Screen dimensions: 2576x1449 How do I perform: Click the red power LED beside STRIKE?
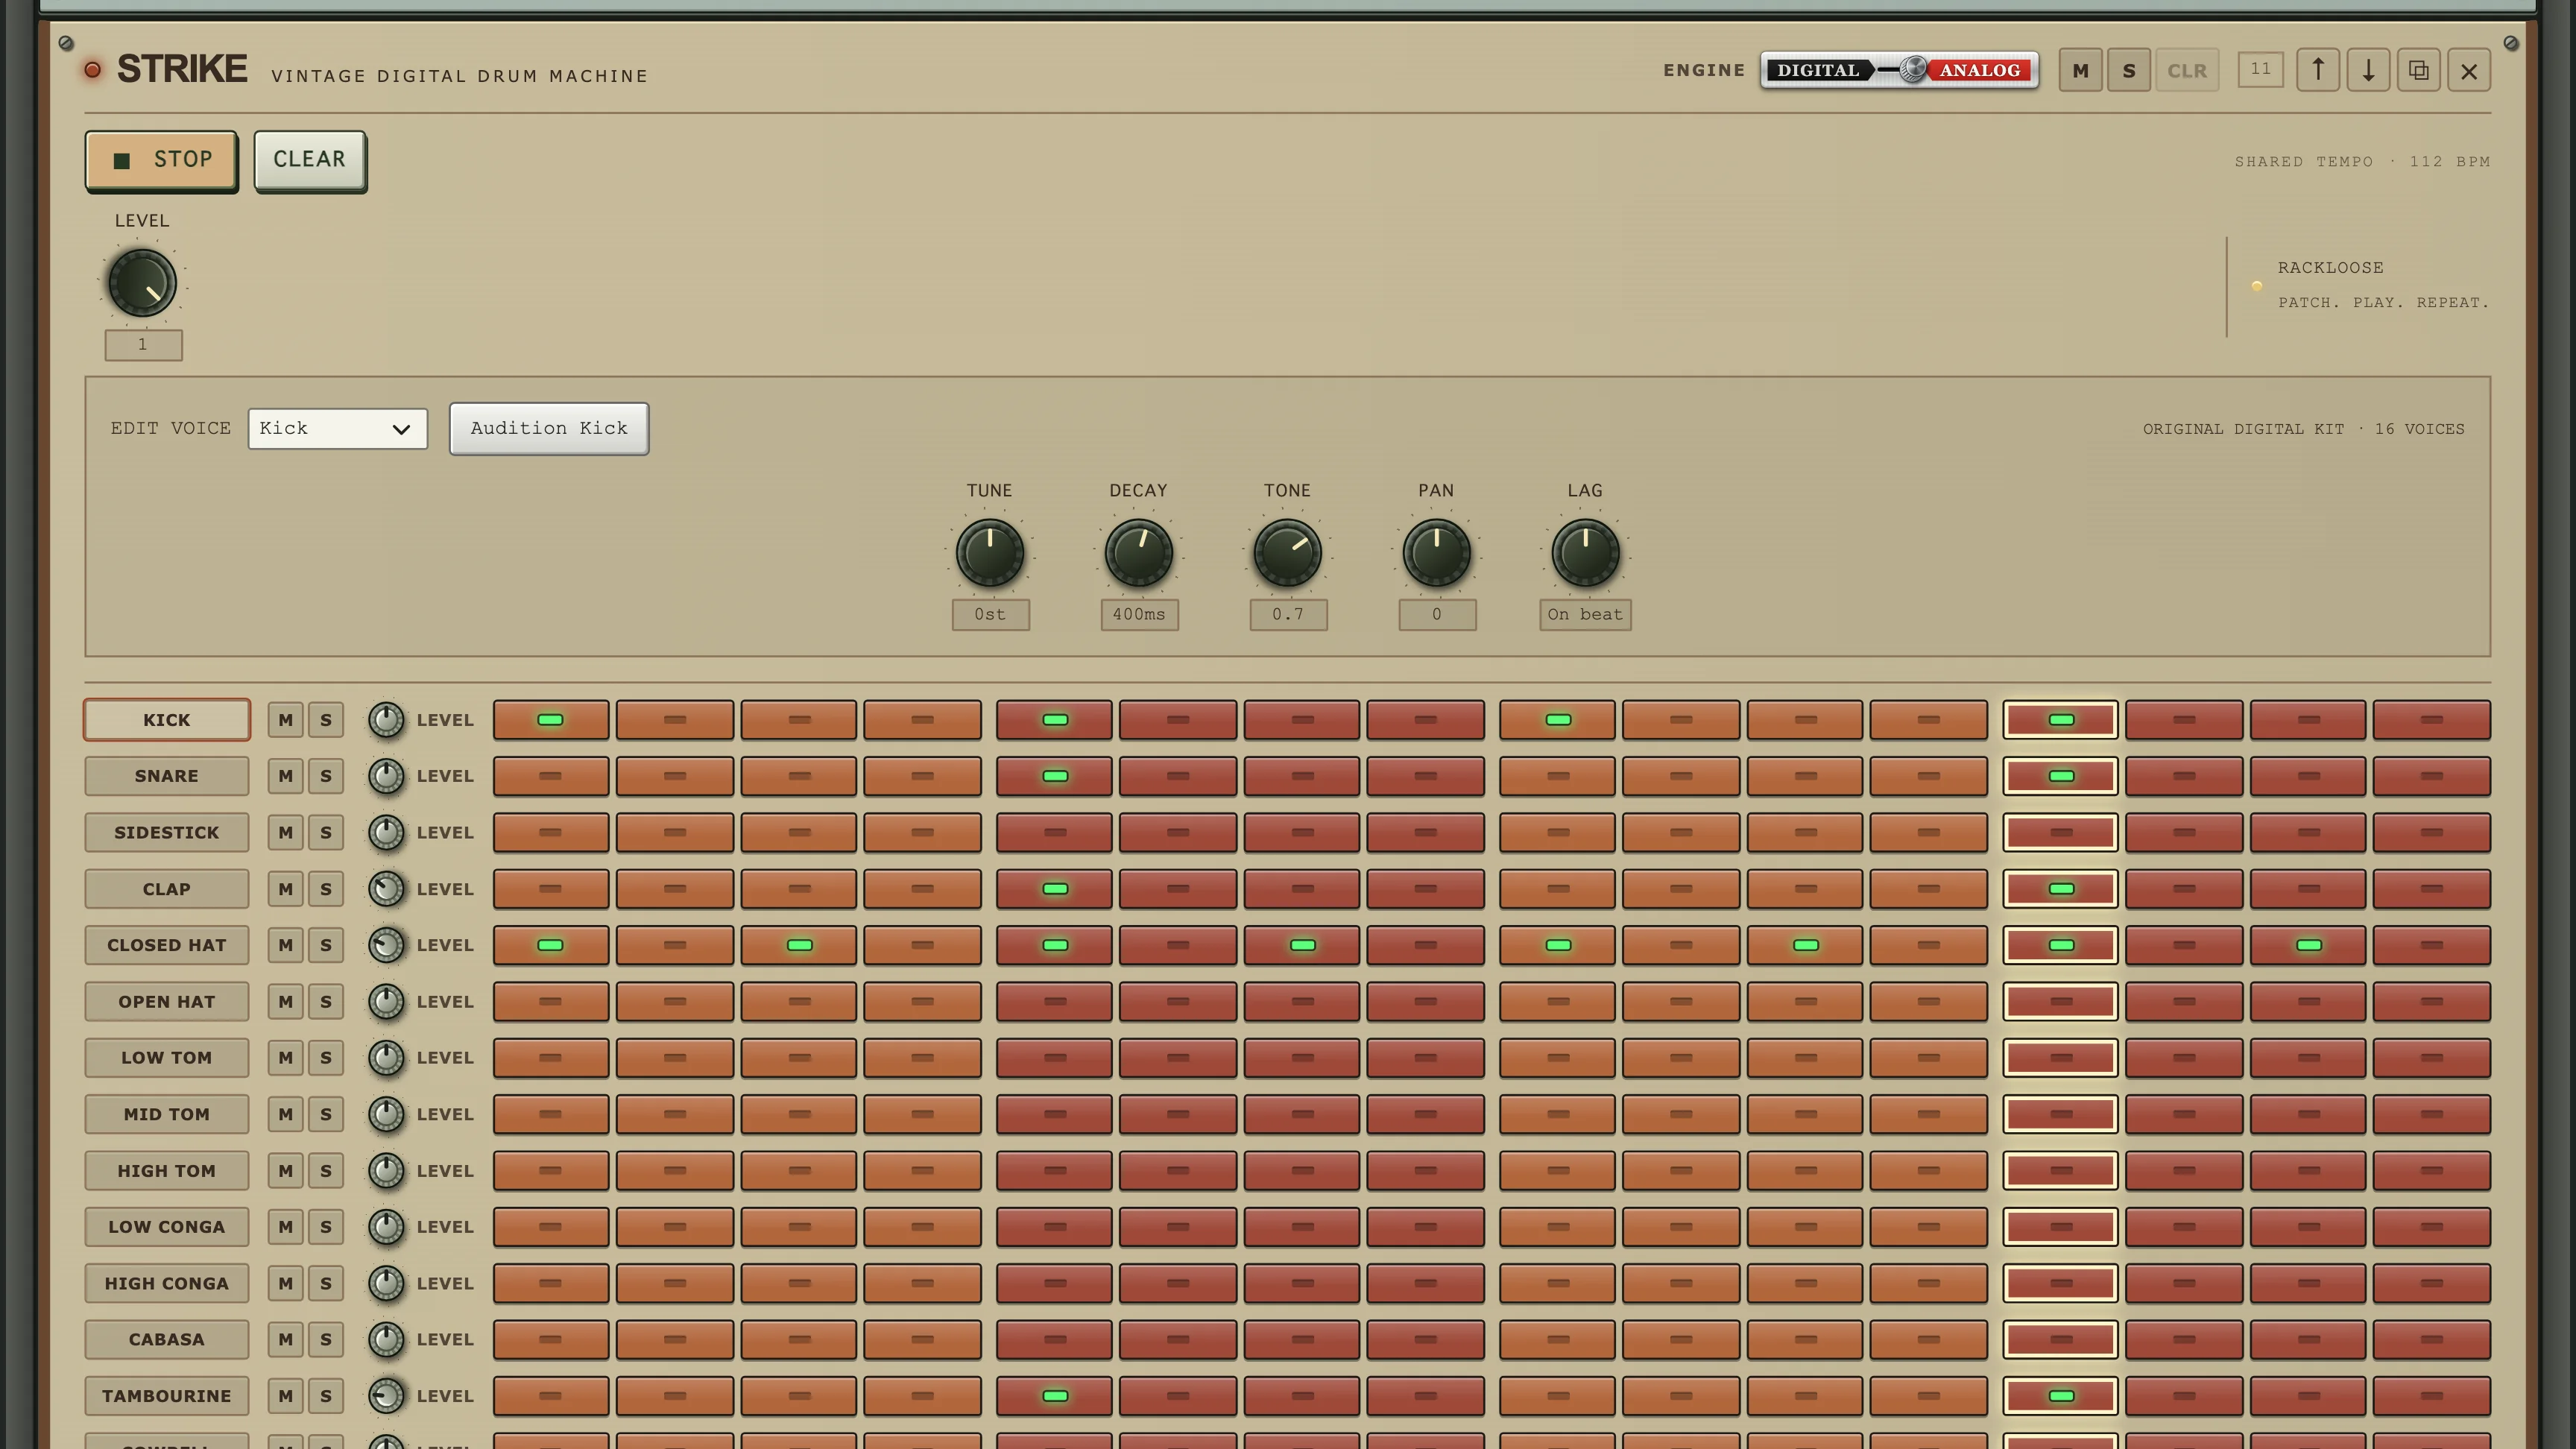click(92, 70)
